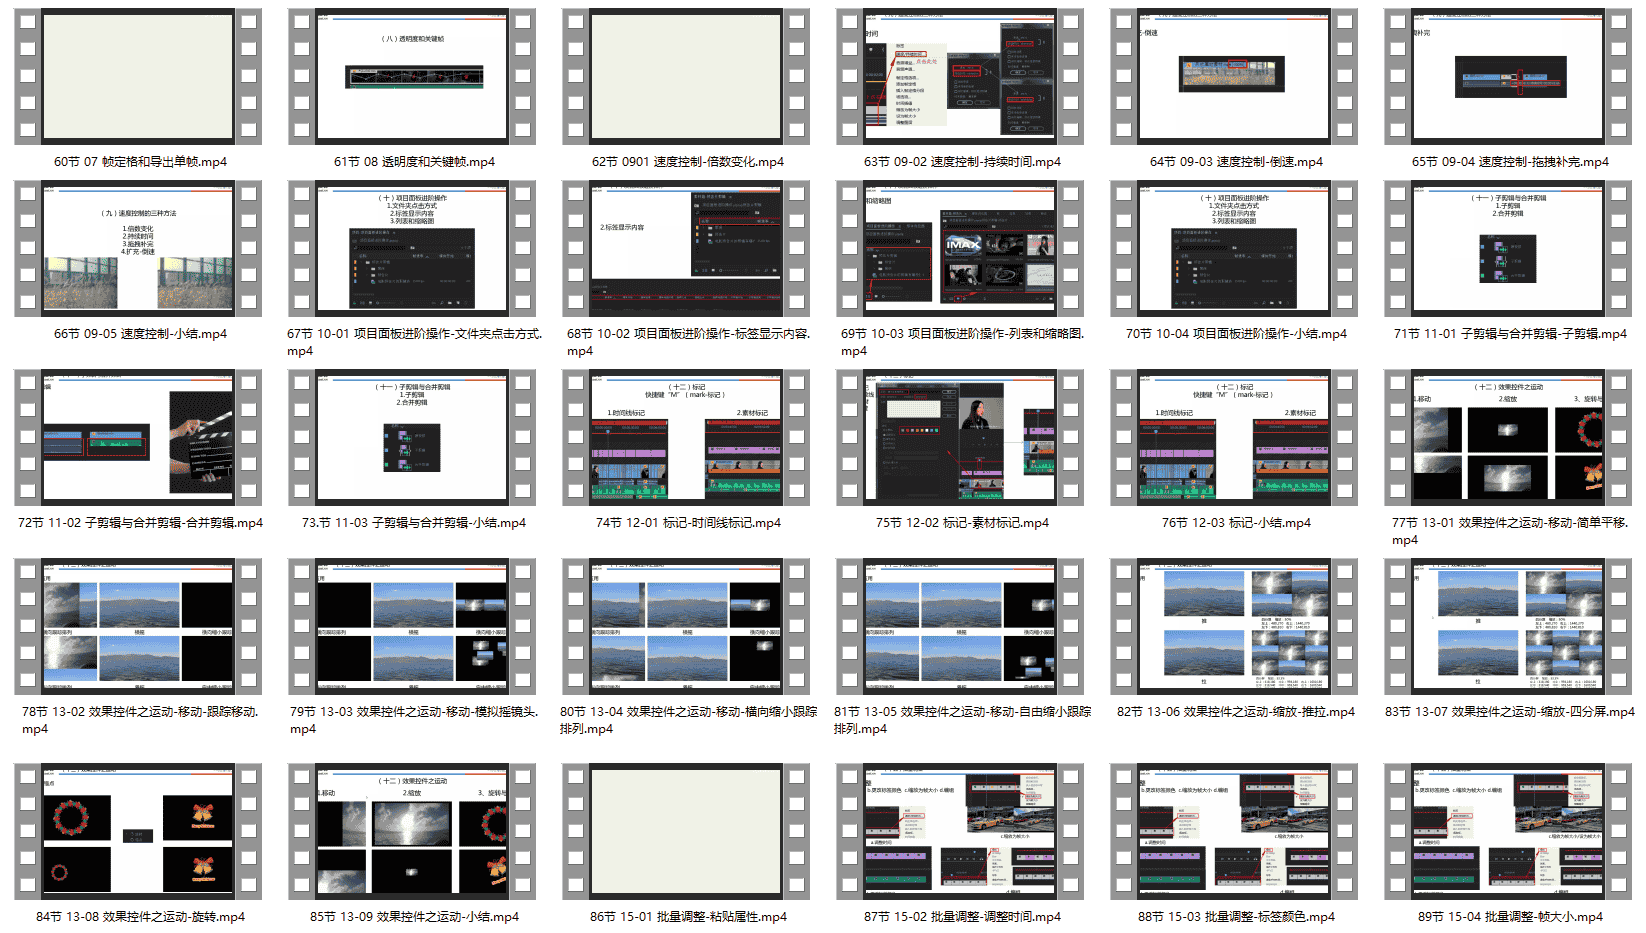
Task: Choose the 89节 15-04 帧大小 thumbnail
Action: [1508, 832]
